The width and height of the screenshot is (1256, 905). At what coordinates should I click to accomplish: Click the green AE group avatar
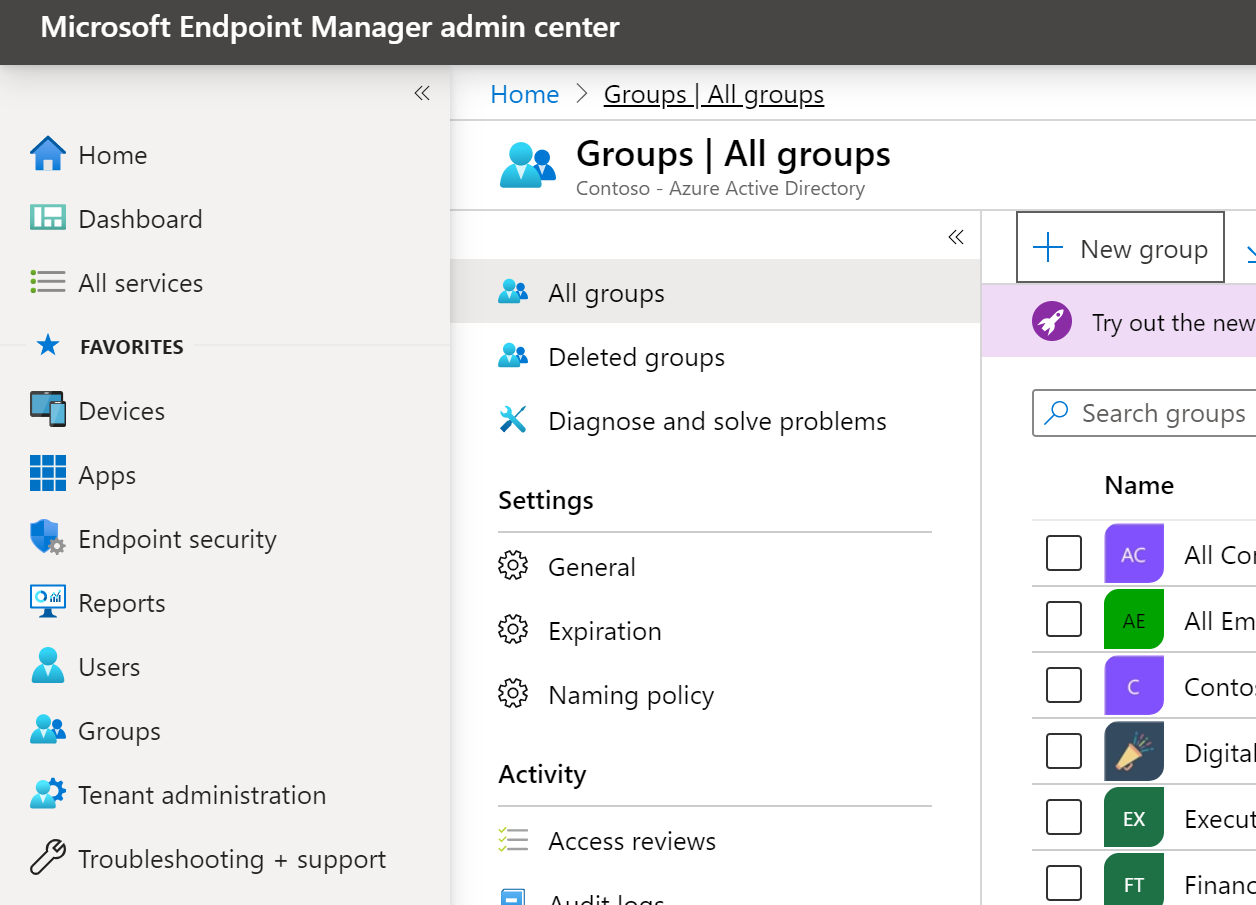1134,620
